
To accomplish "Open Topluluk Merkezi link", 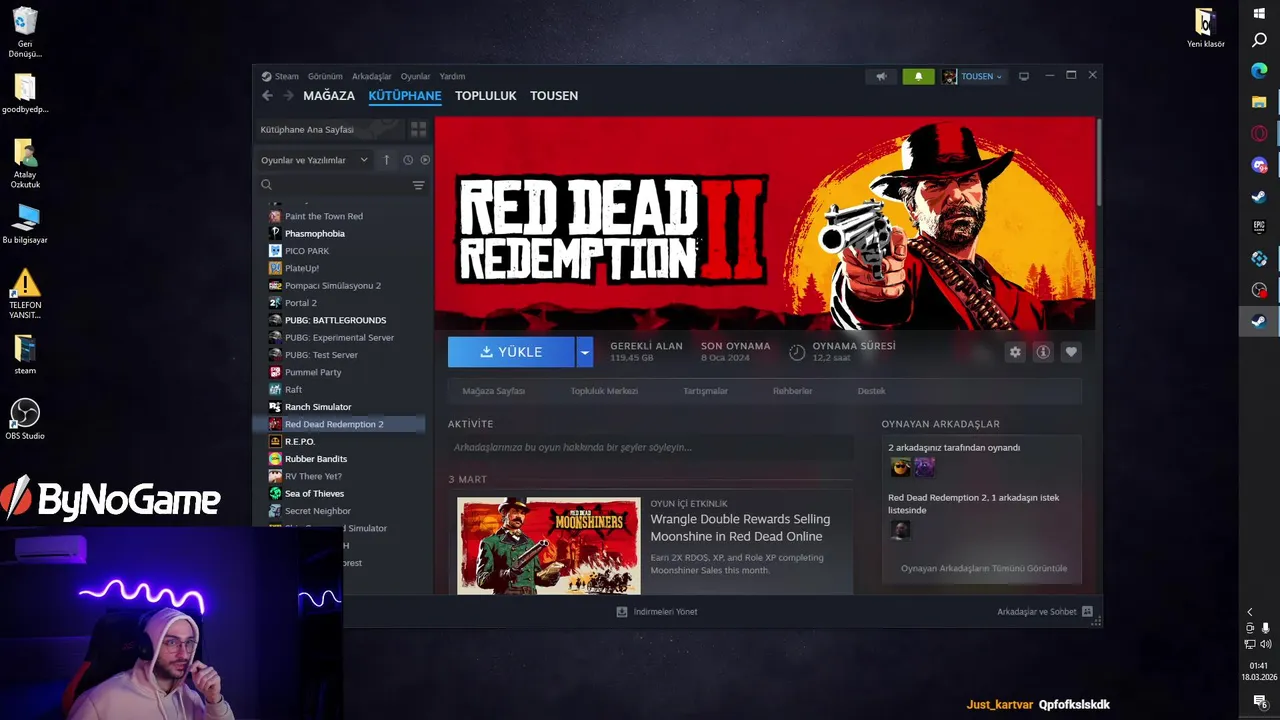I will (604, 391).
